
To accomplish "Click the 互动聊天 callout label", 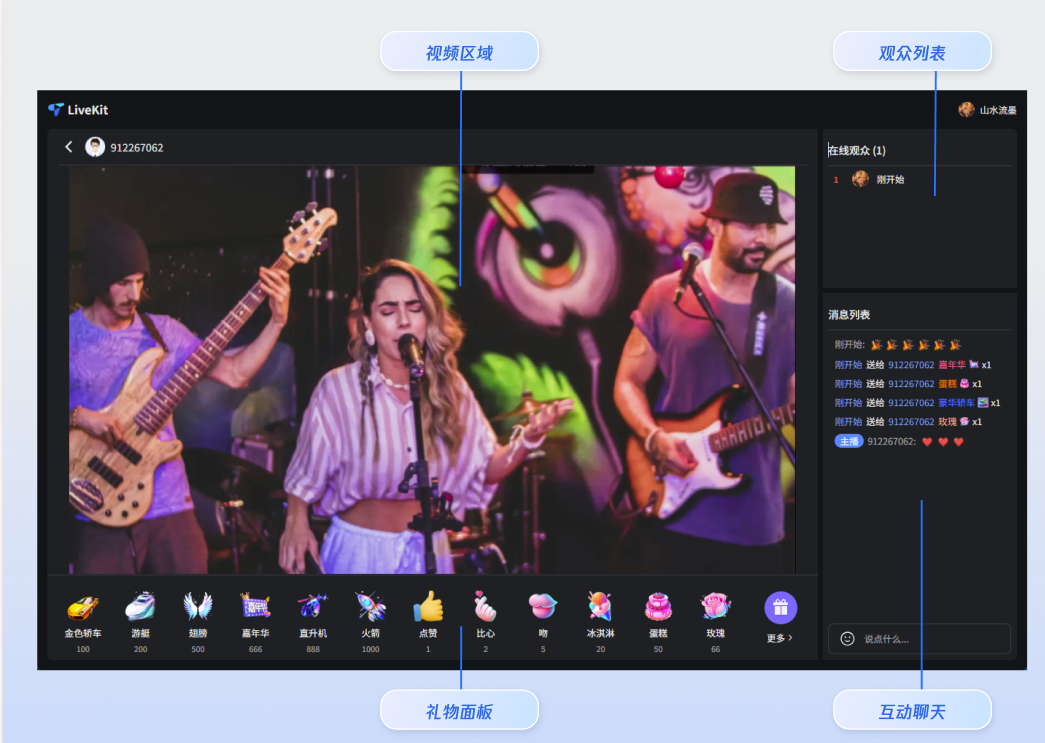I will (912, 710).
